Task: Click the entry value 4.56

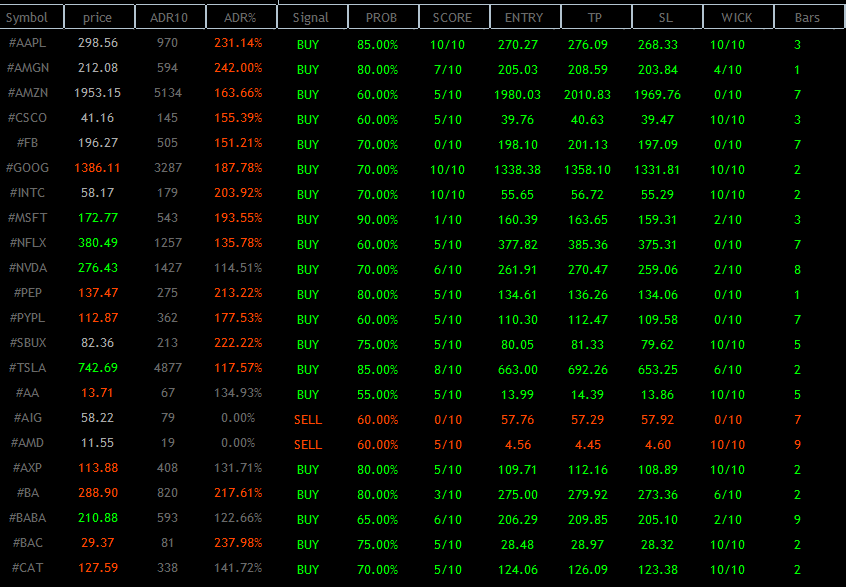Action: [518, 445]
